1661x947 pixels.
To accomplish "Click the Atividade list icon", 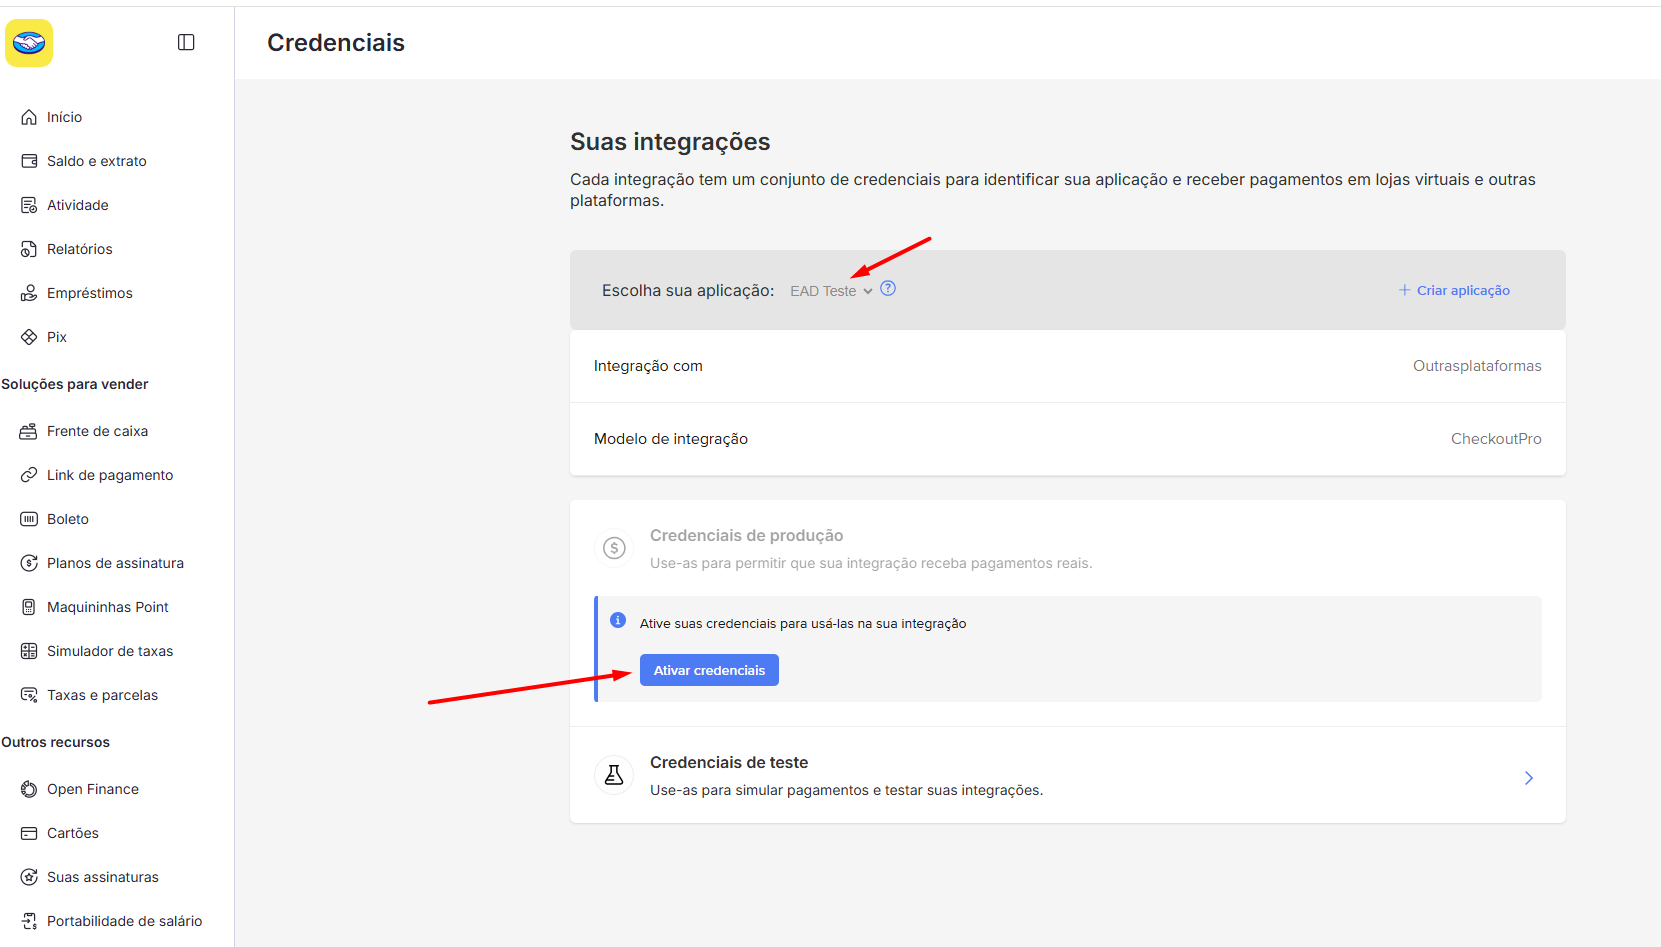I will pos(29,205).
